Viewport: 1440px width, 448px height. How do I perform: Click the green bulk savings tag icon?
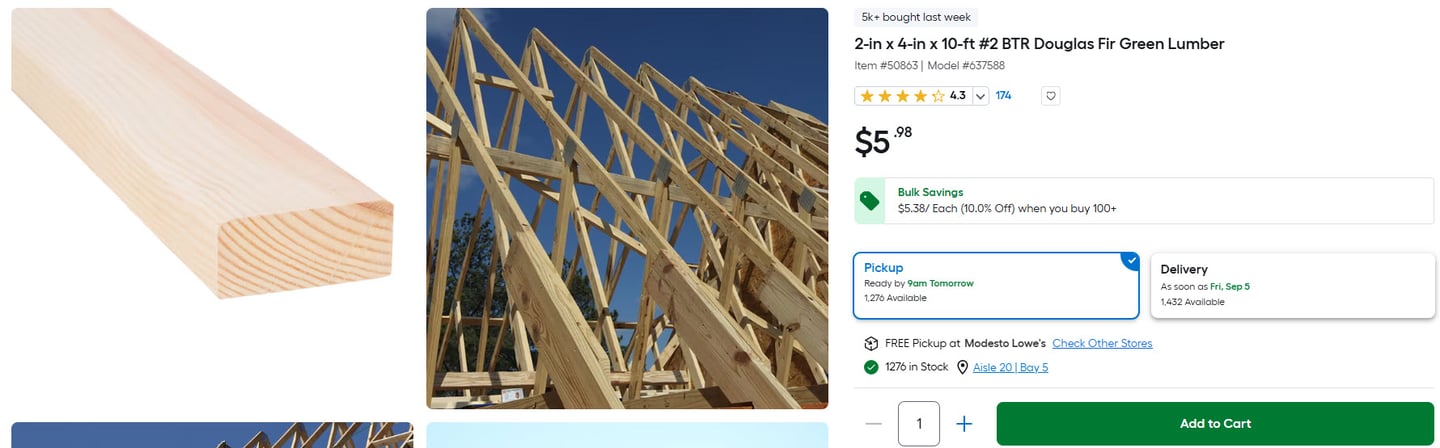(870, 201)
